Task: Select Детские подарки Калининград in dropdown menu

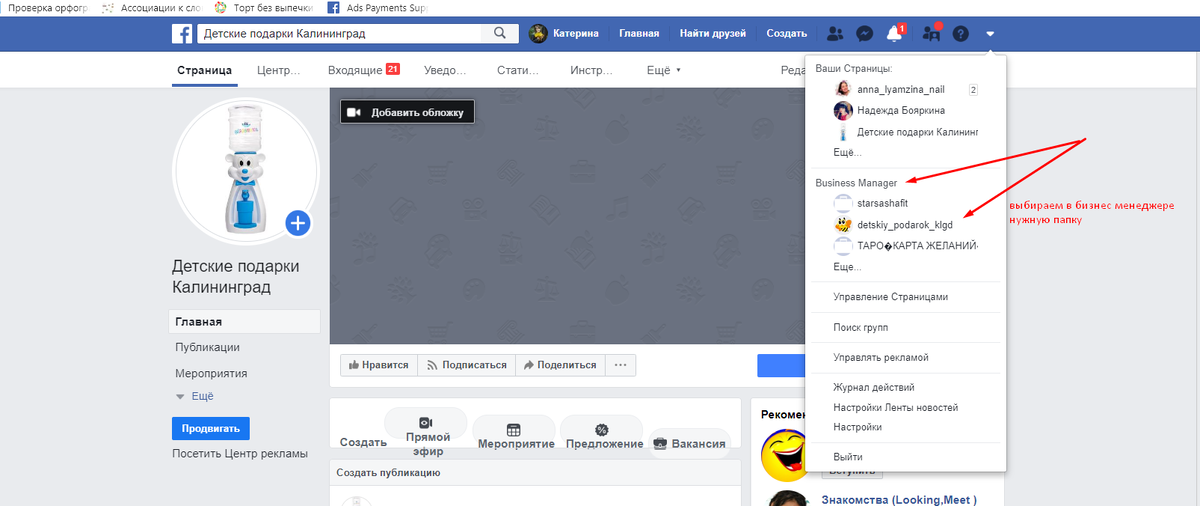Action: tap(905, 132)
